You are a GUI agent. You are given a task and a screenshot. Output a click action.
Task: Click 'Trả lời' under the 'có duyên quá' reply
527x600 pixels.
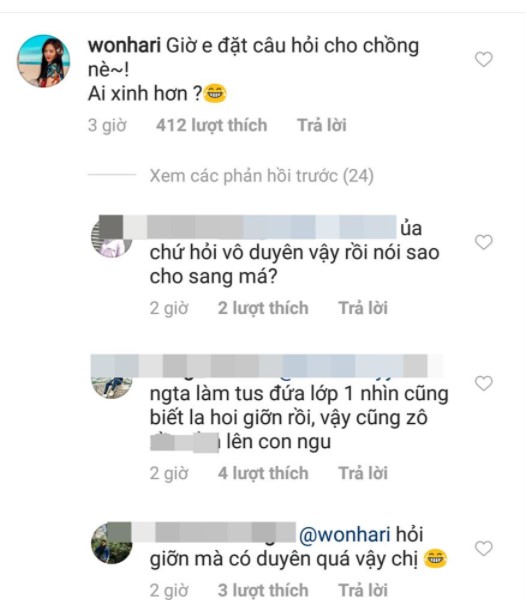(x=363, y=590)
